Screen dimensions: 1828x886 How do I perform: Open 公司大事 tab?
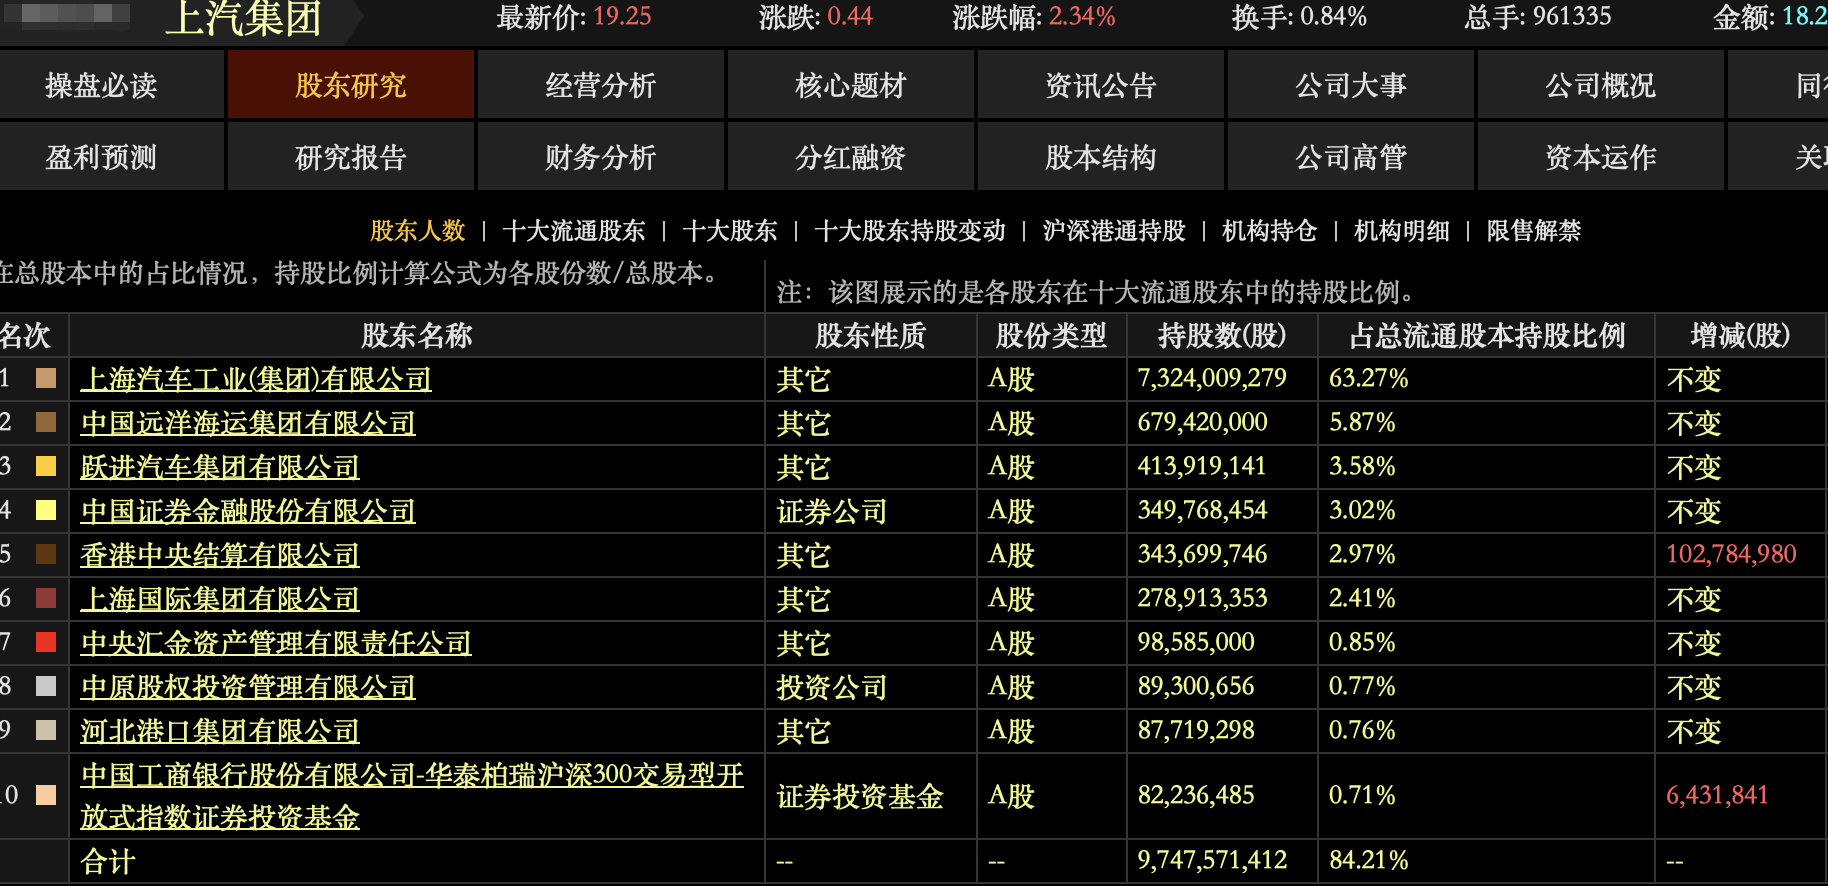click(x=1351, y=85)
